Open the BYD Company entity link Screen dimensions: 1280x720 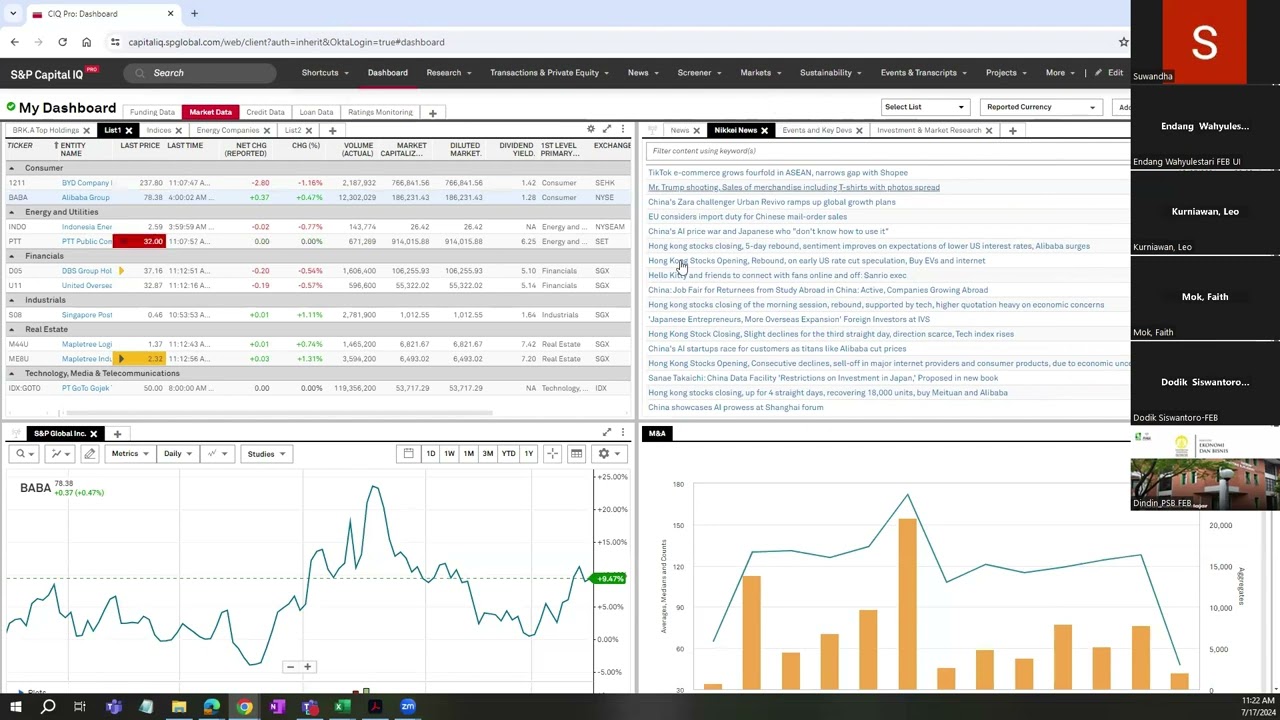[x=87, y=183]
